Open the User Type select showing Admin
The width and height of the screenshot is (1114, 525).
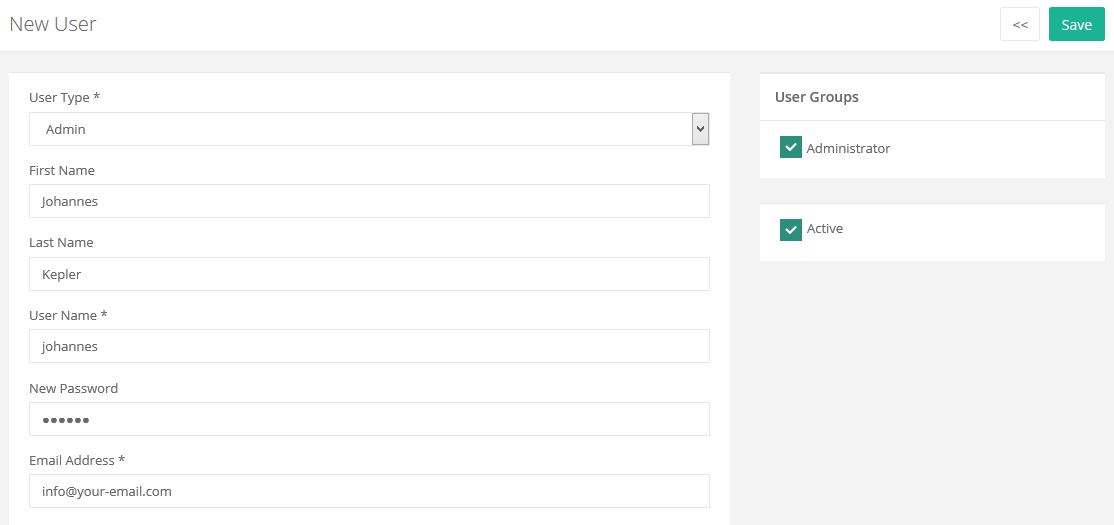[x=369, y=129]
